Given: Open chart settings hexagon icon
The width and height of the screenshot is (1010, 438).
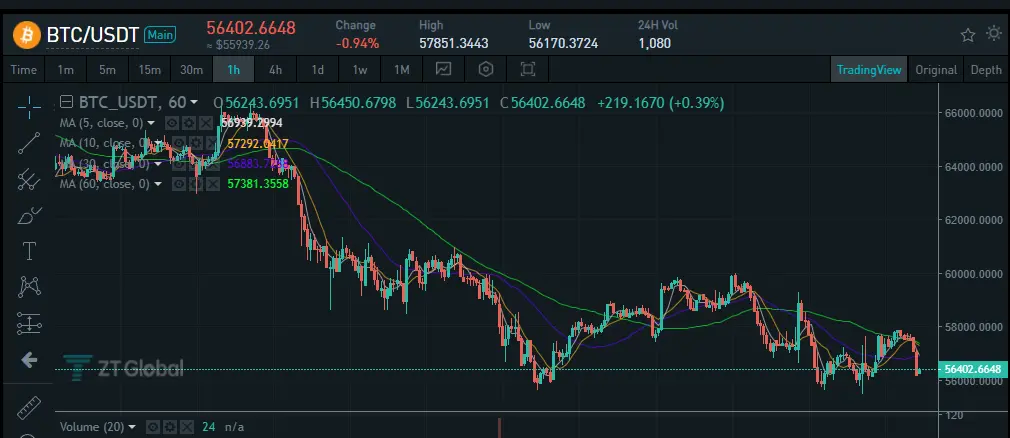Looking at the screenshot, I should tap(486, 70).
